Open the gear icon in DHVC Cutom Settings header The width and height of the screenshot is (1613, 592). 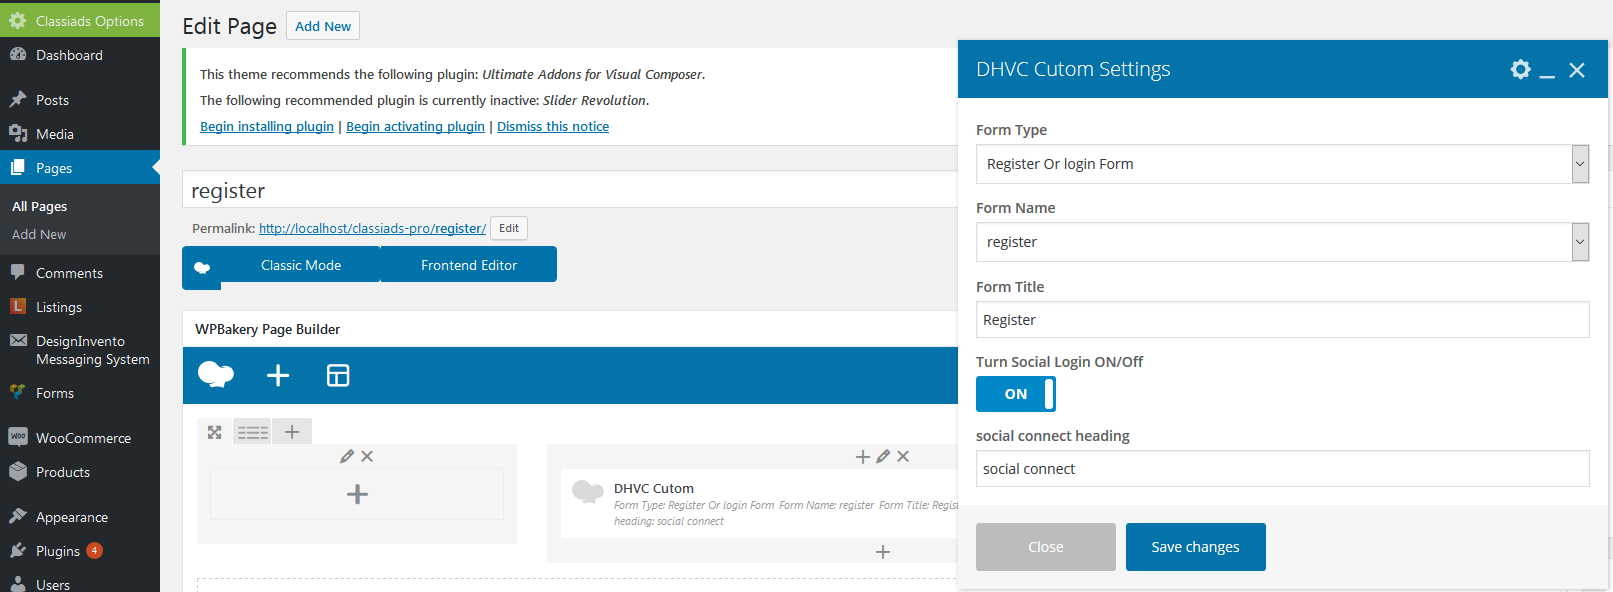pyautogui.click(x=1520, y=69)
